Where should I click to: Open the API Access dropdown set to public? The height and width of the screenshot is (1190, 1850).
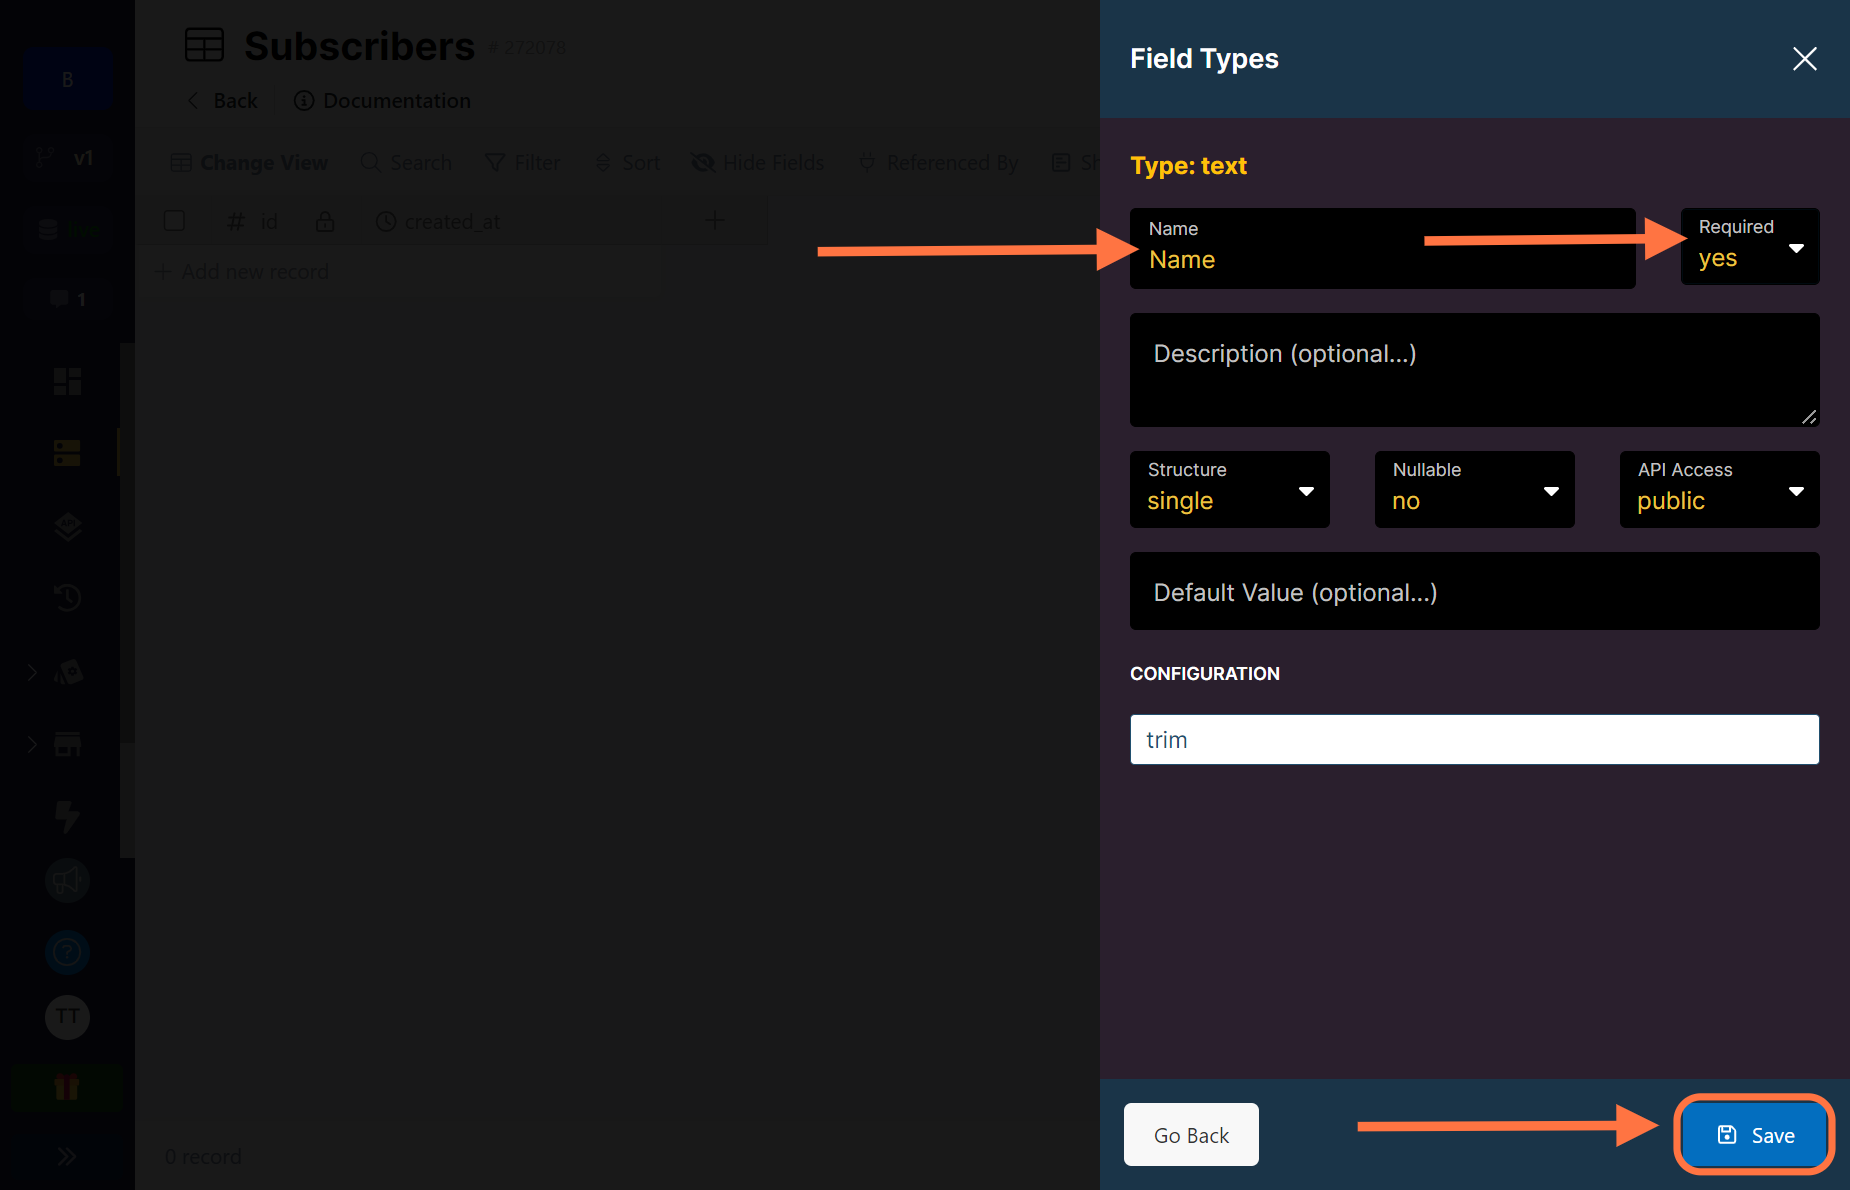pos(1719,489)
